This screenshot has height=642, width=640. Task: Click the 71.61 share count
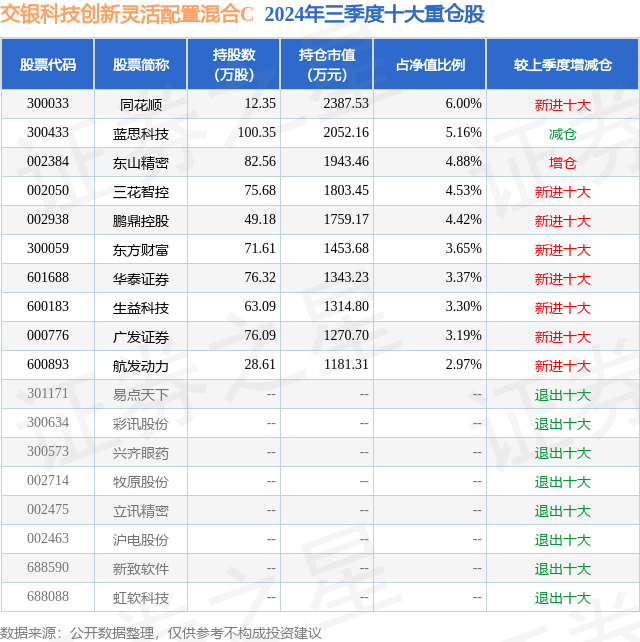(x=260, y=249)
